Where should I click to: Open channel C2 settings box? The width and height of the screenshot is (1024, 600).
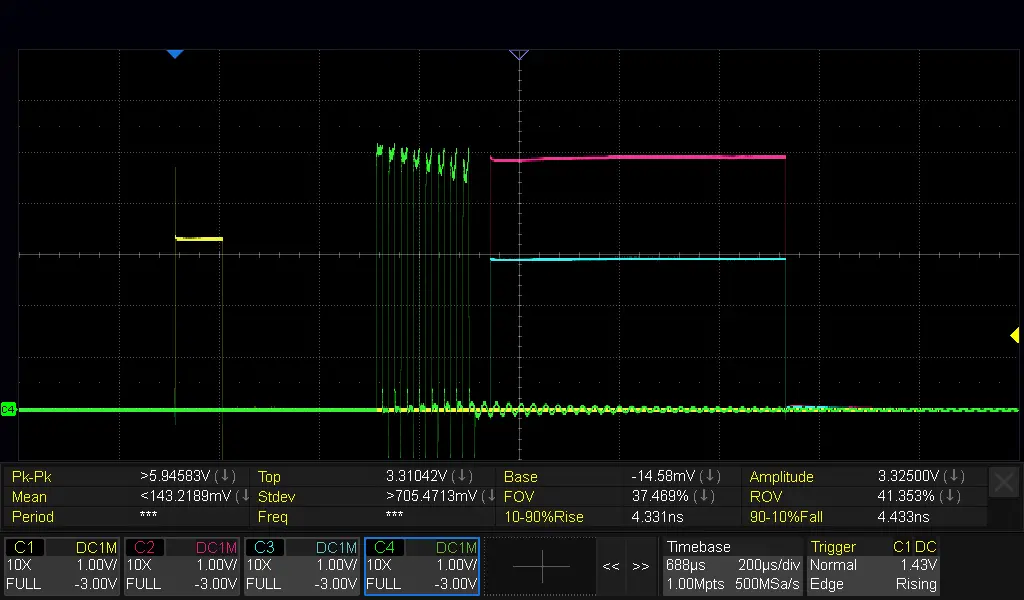(182, 566)
